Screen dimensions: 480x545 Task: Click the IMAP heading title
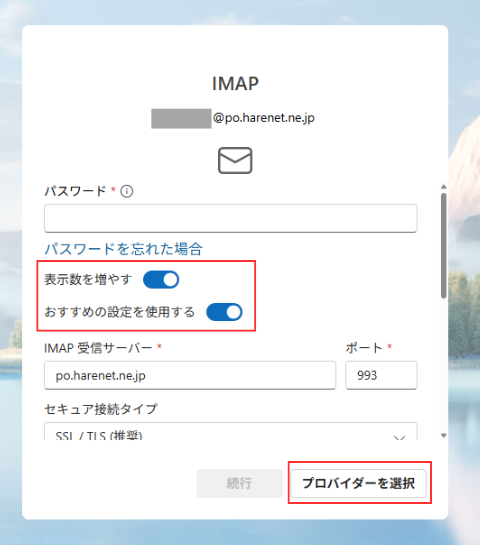click(x=235, y=84)
